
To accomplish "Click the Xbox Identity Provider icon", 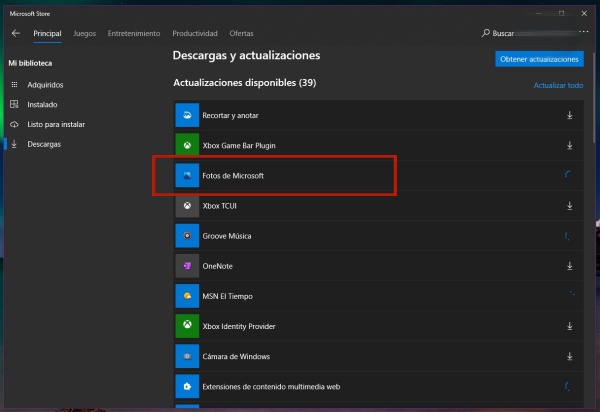I will [x=187, y=326].
